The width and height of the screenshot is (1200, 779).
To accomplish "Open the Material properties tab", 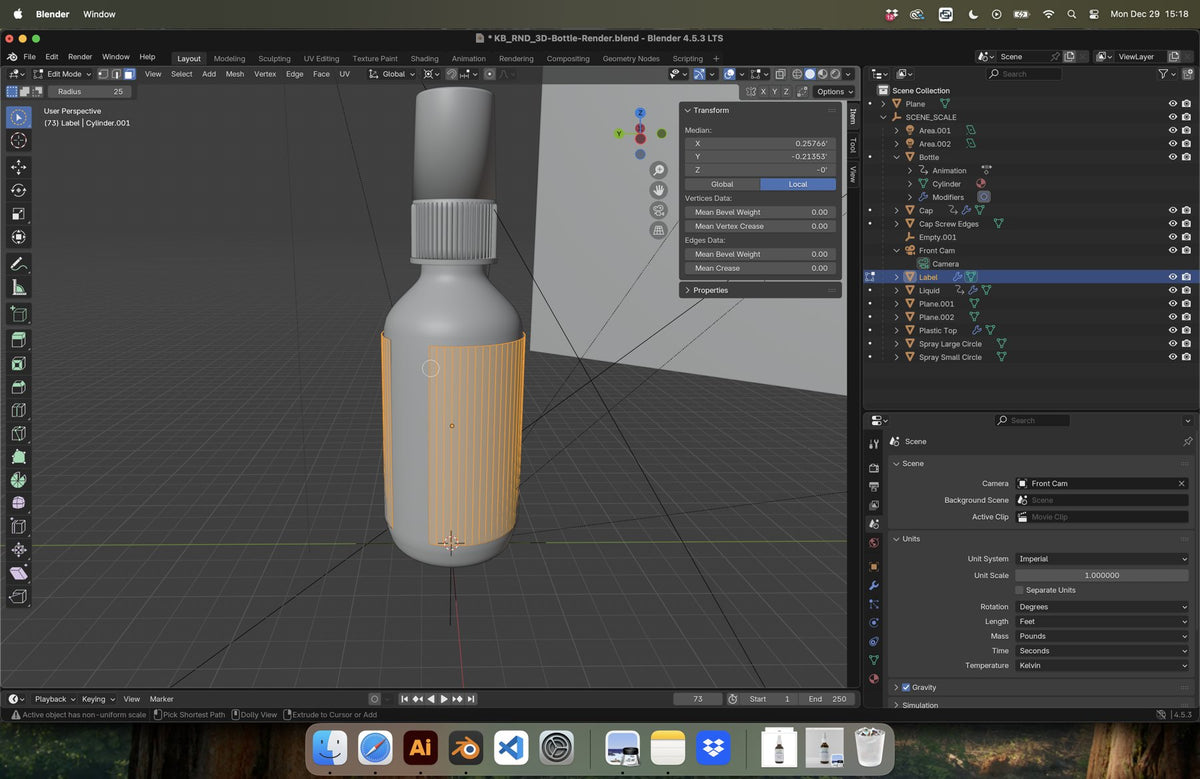I will pyautogui.click(x=874, y=679).
